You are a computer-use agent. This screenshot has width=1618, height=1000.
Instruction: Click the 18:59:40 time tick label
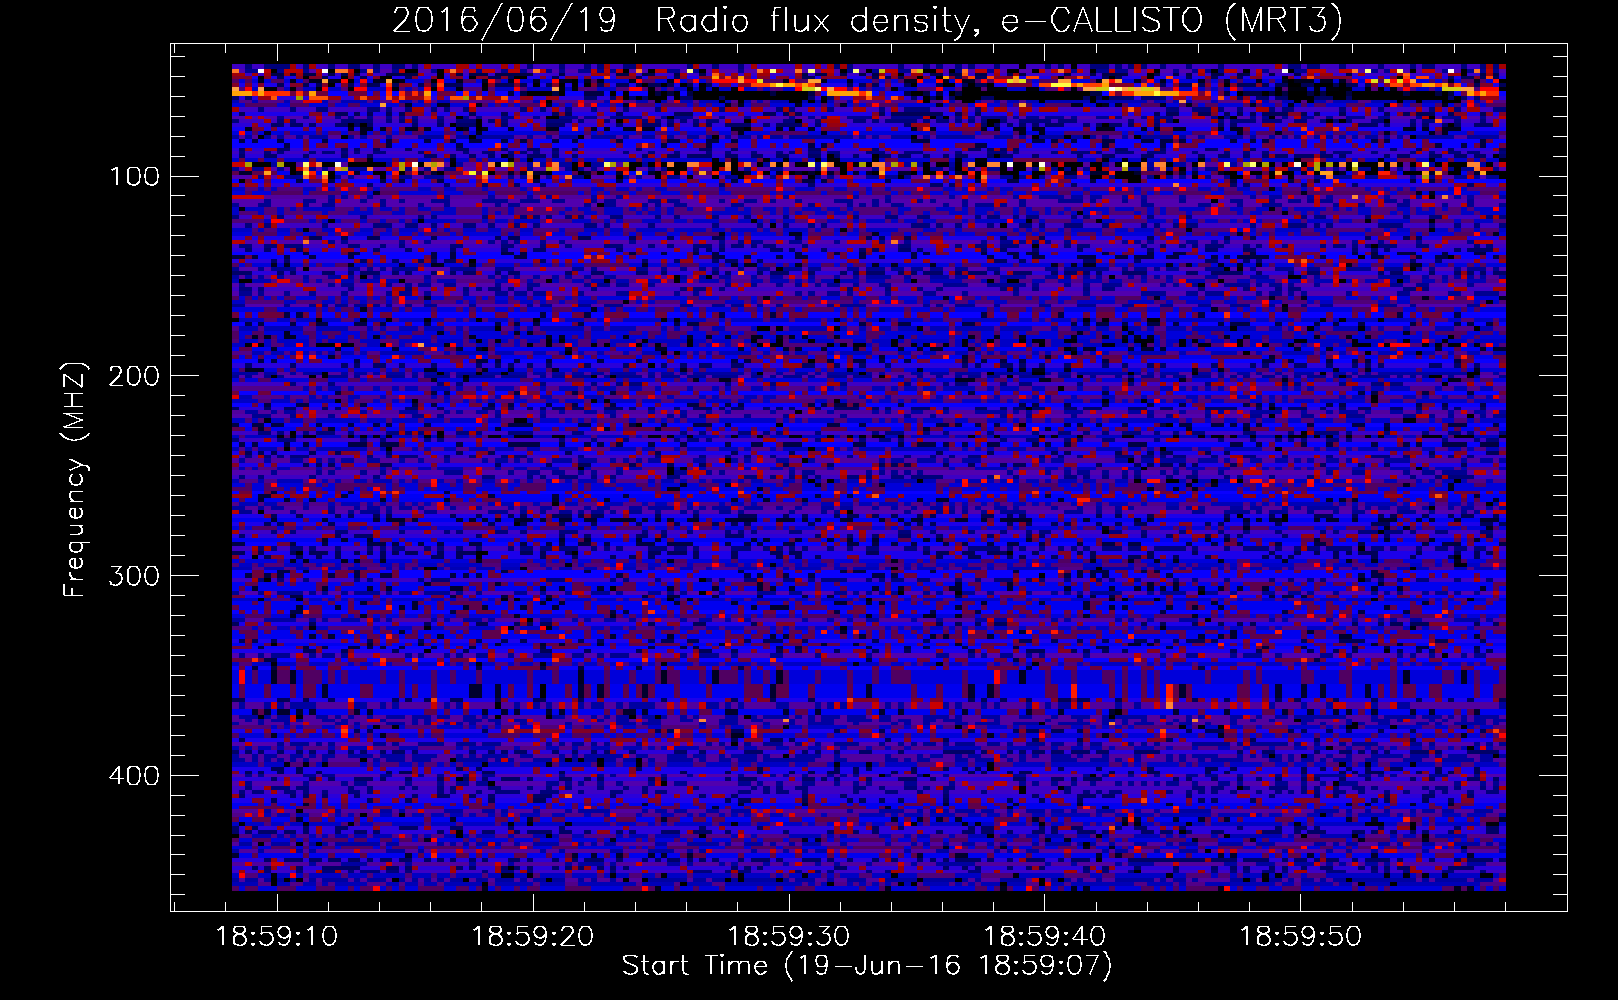point(1045,937)
